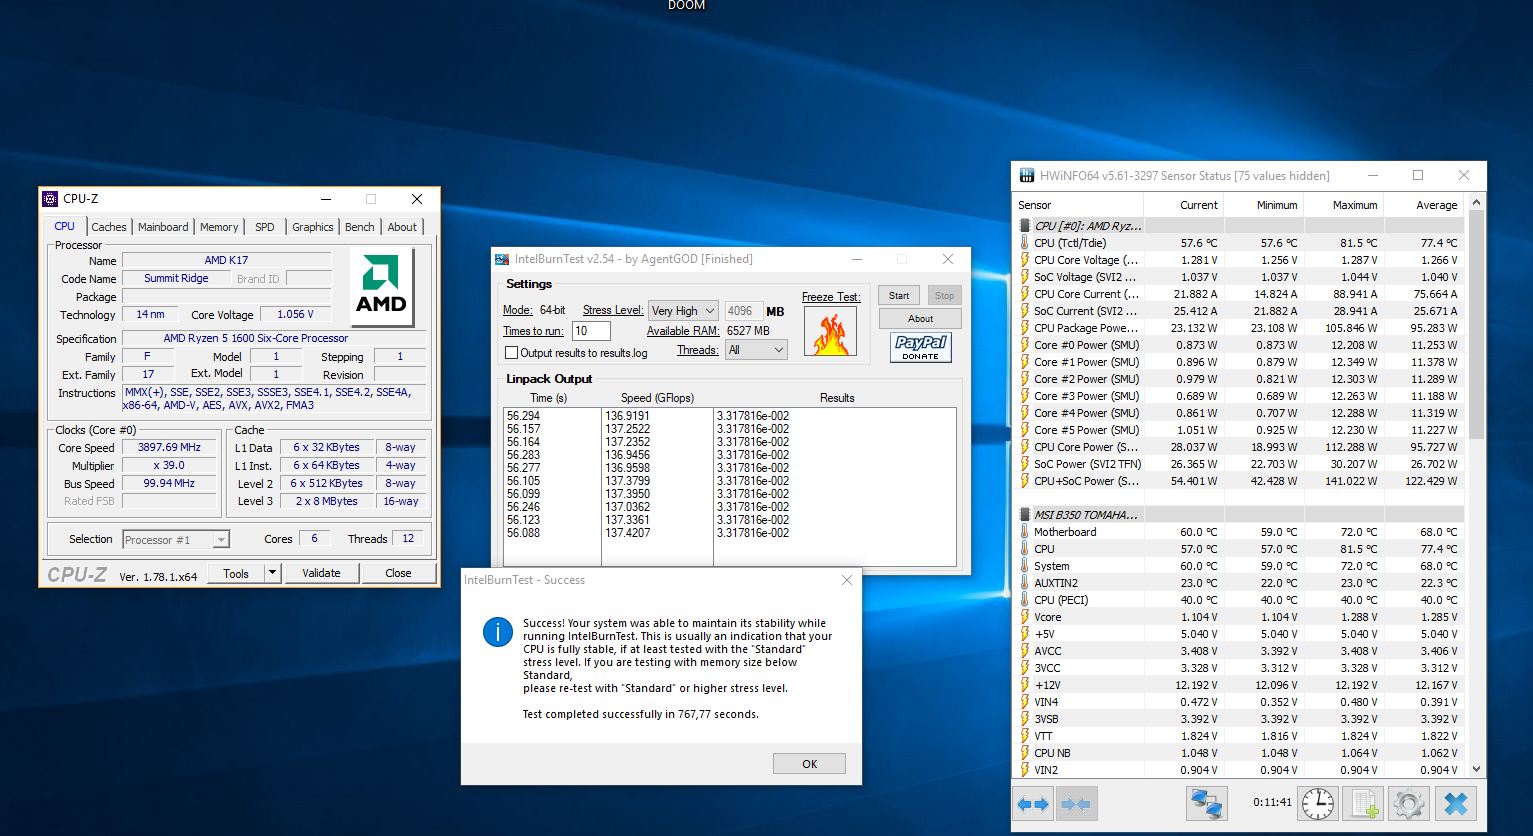Close the IntelBurnTest Success dialog X
This screenshot has width=1533, height=836.
(x=847, y=580)
